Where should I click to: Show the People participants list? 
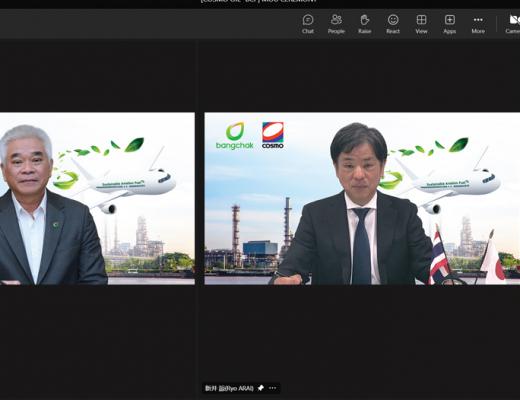point(336,24)
